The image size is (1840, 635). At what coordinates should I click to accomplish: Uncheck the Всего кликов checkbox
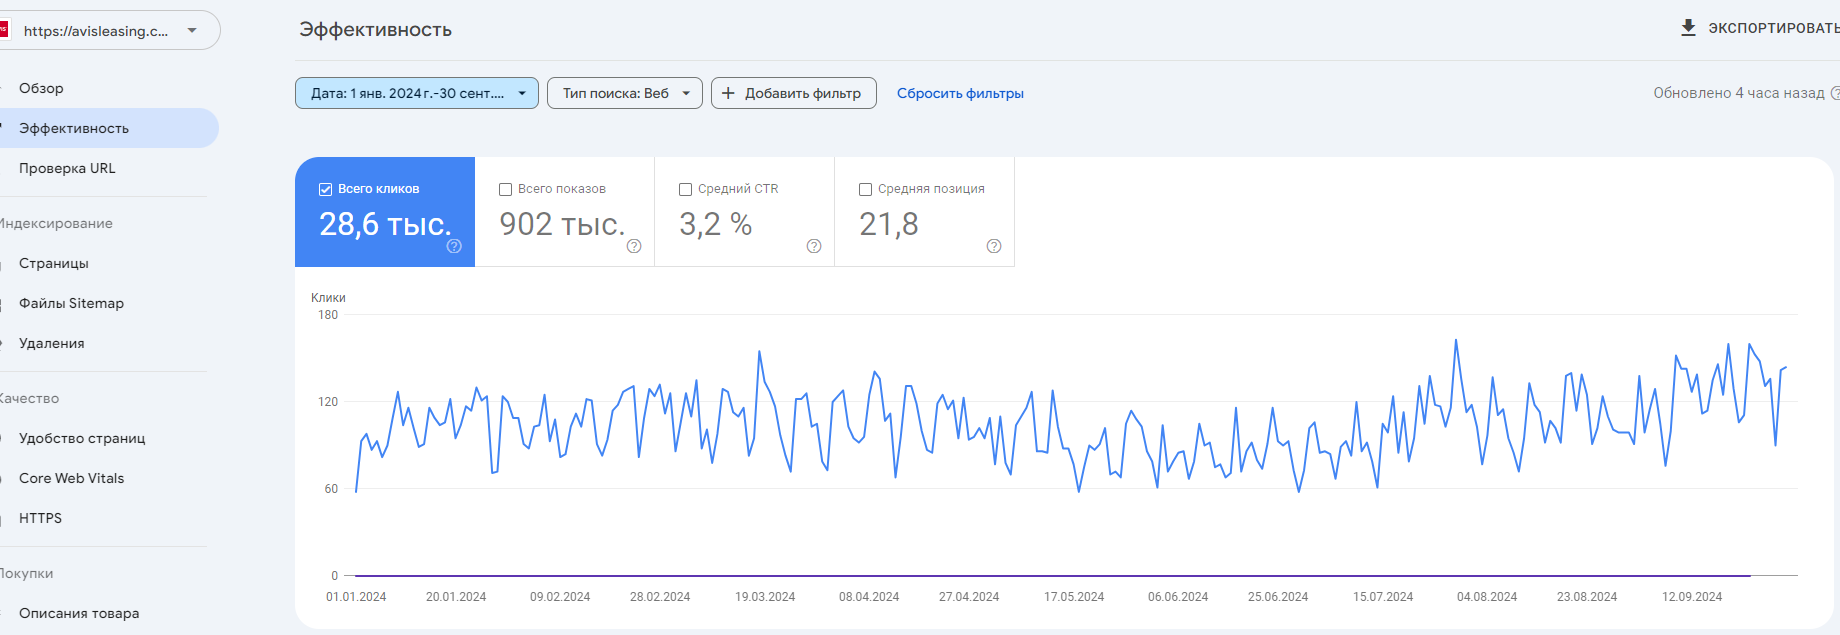325,189
